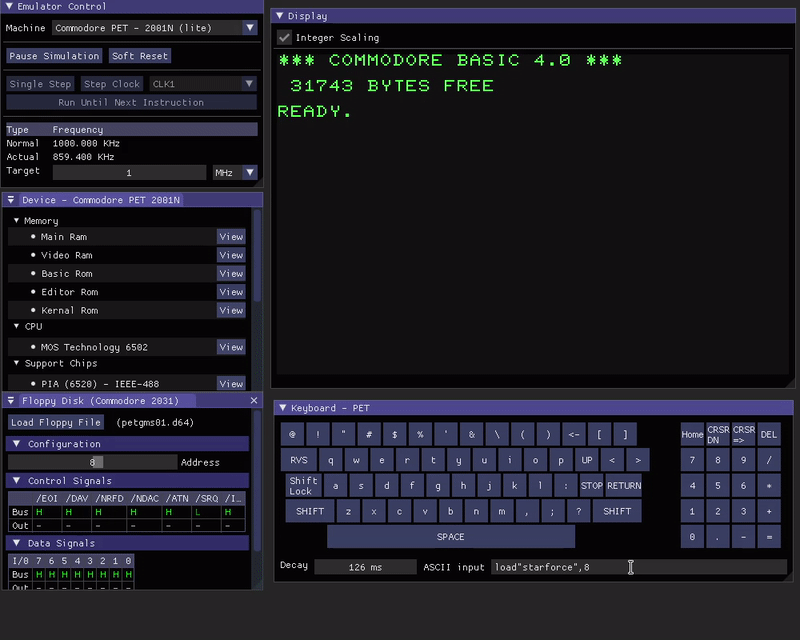Collapse the Support Chips tree node
Viewport: 800px width, 640px height.
coord(16,363)
